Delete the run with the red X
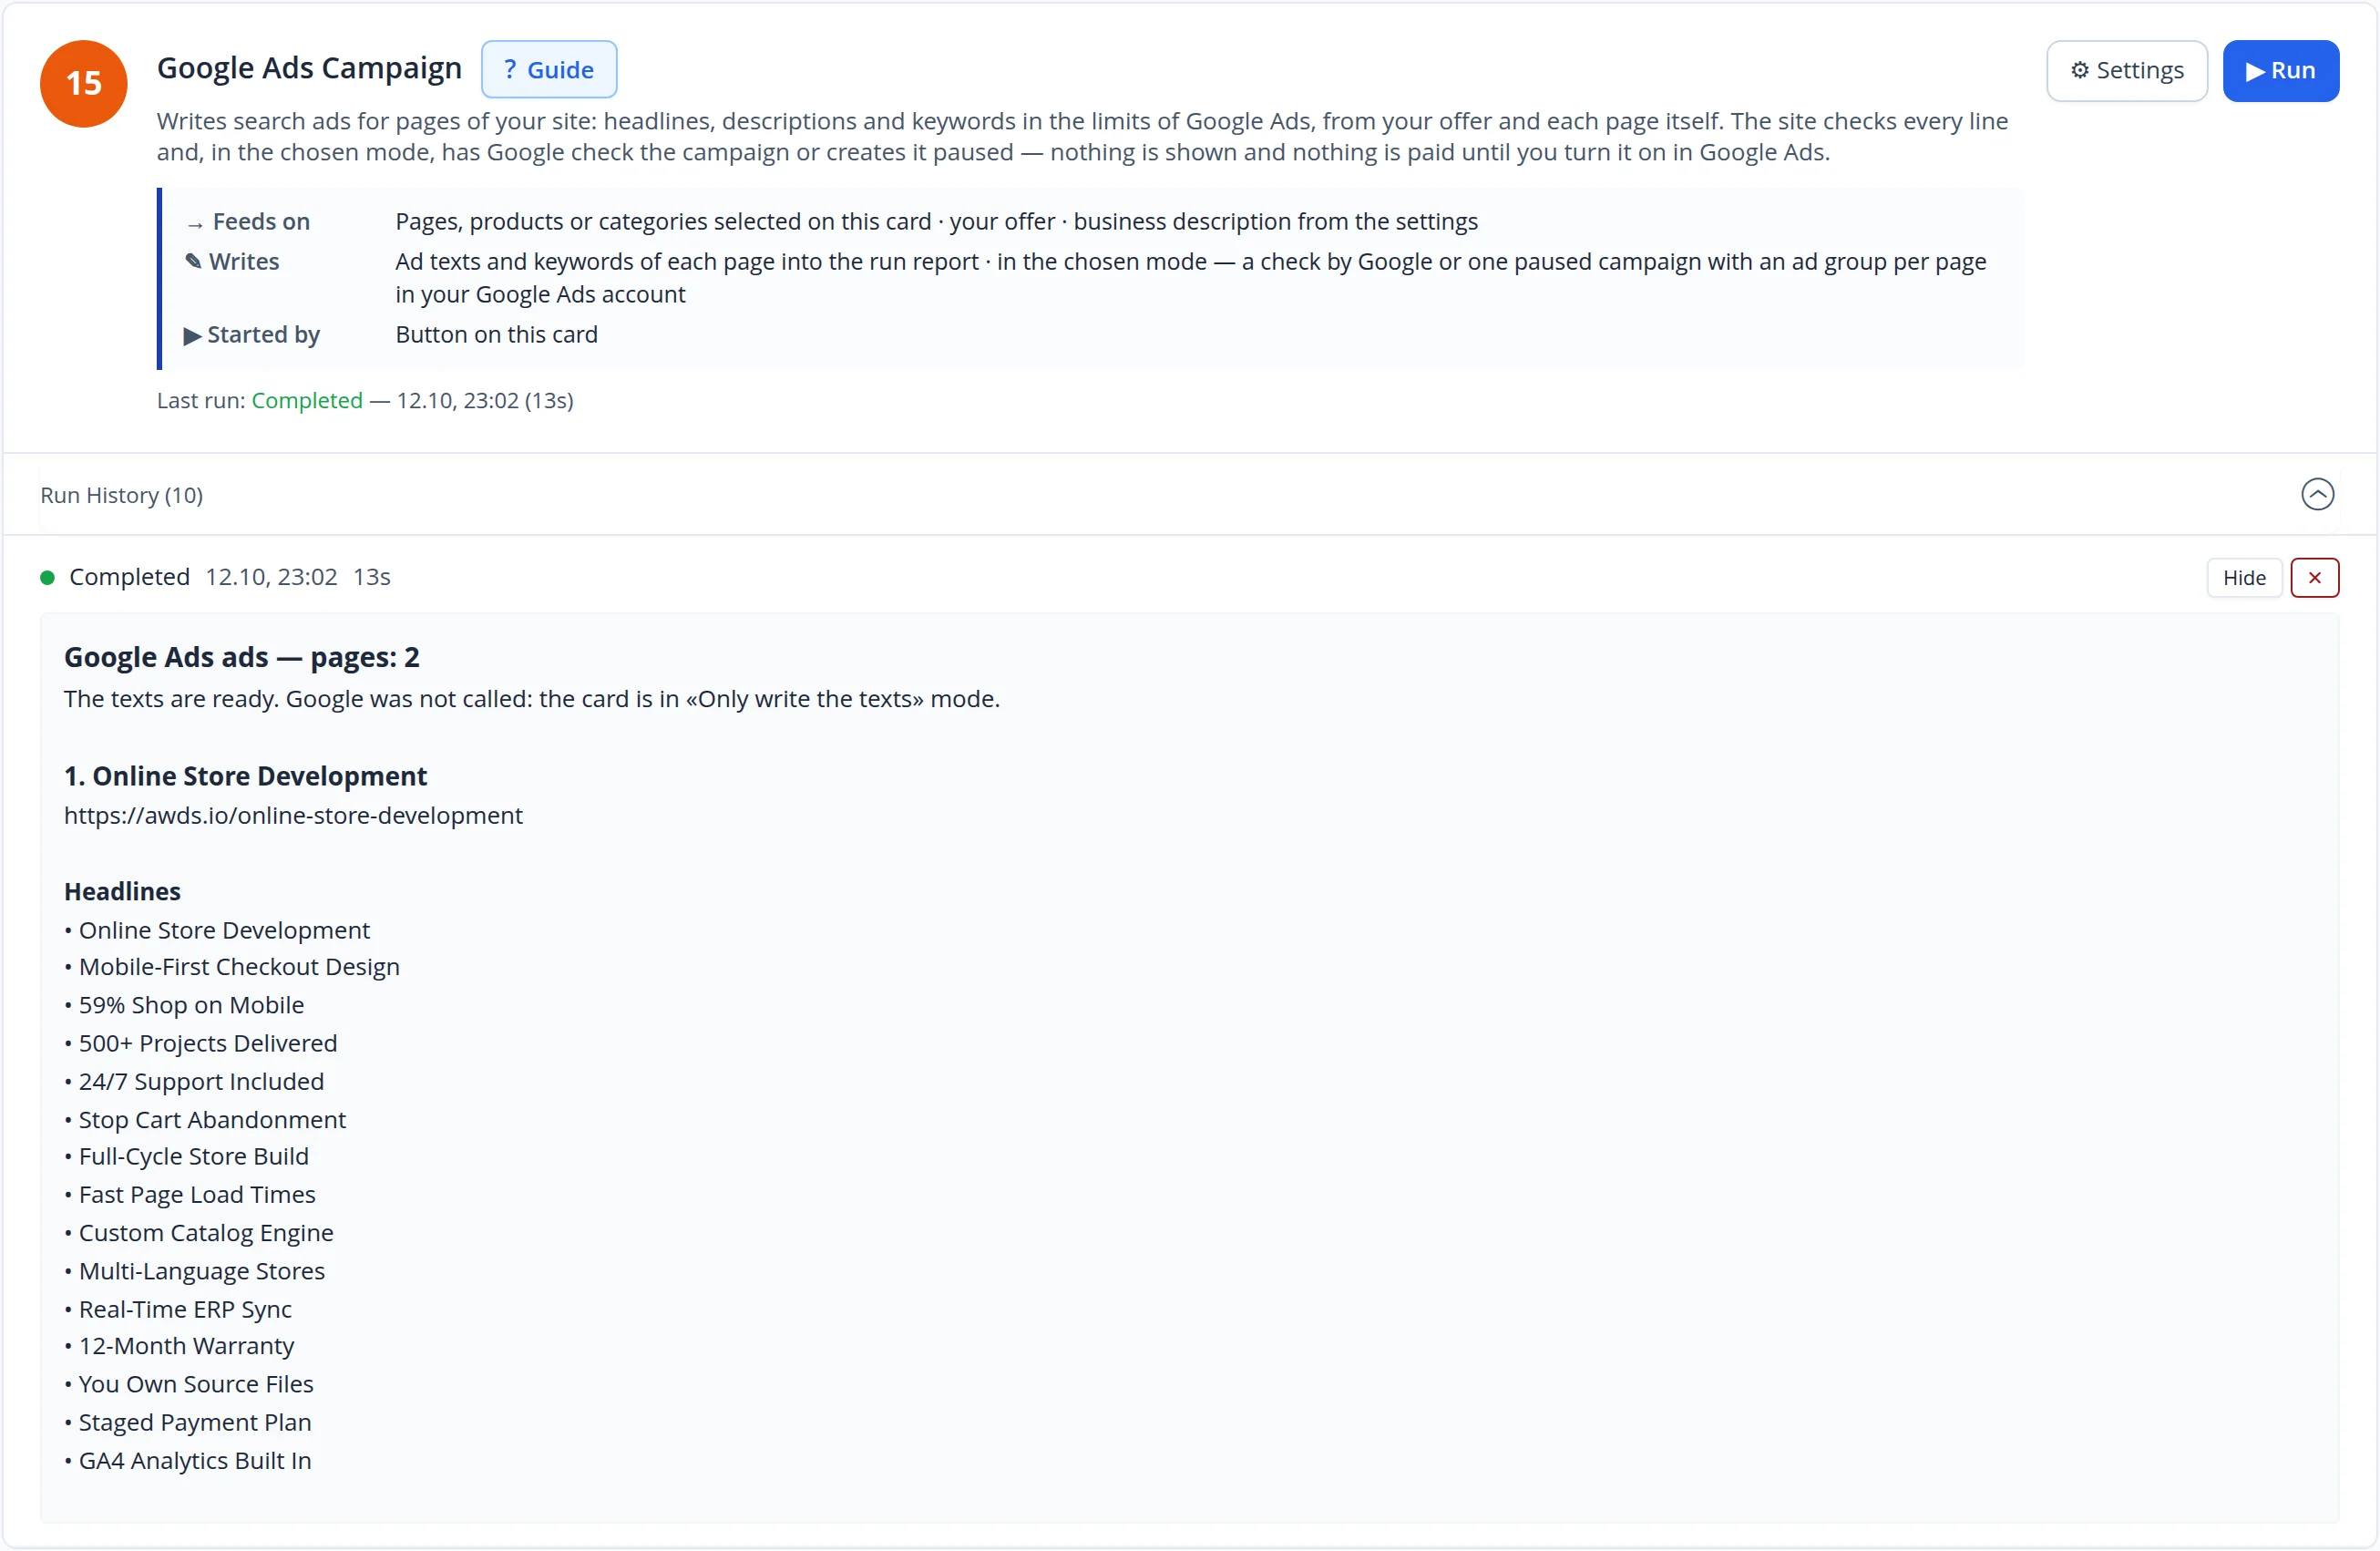The width and height of the screenshot is (2380, 1551). [x=2315, y=578]
